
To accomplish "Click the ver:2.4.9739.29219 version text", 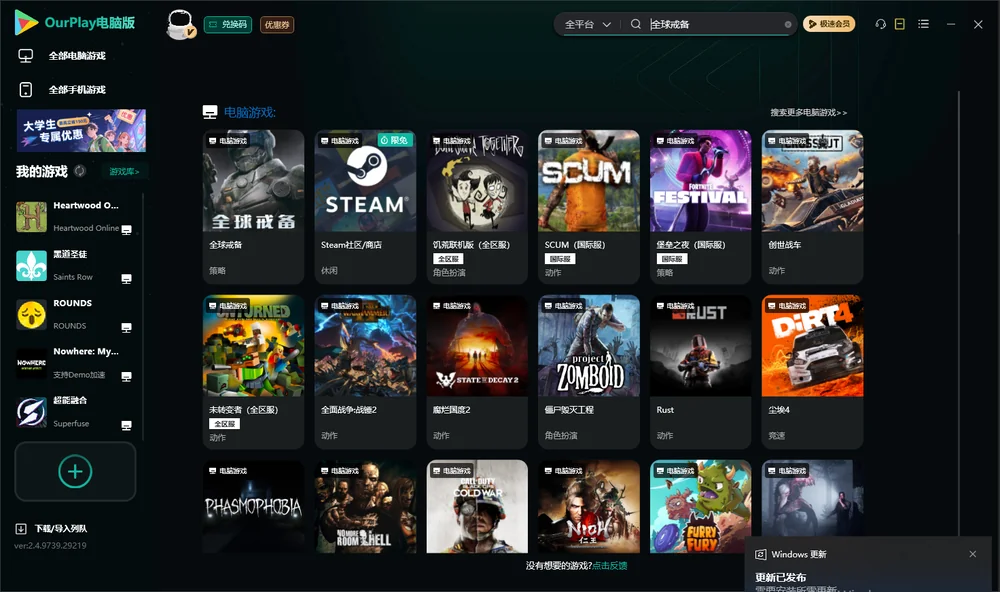I will [50, 545].
